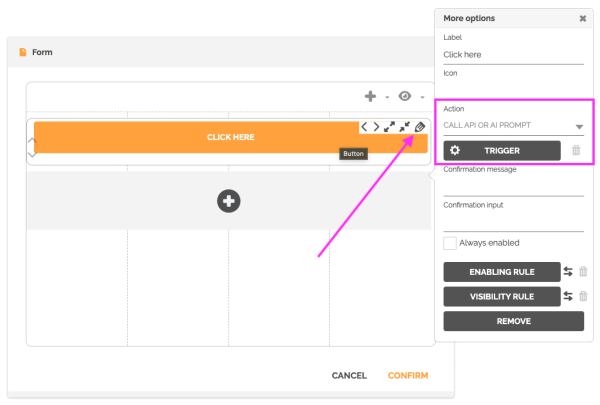This screenshot has height=405, width=600.
Task: Open the dropdown arrow beside plus icon
Action: 387,97
